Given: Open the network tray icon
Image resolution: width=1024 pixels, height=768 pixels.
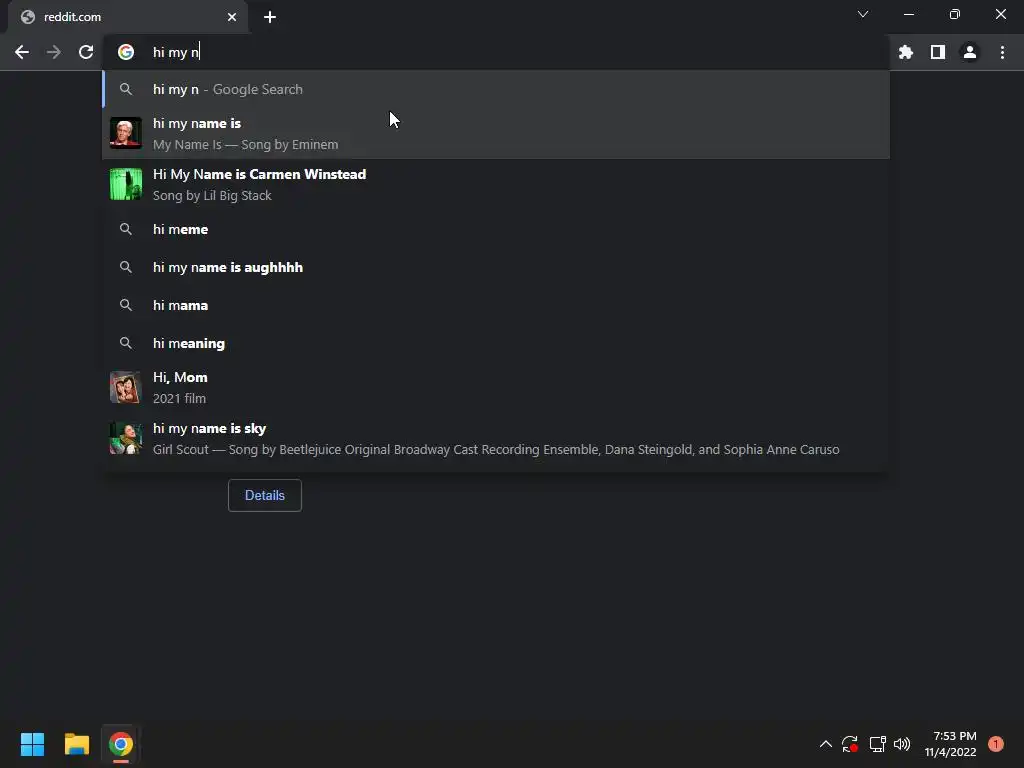Looking at the screenshot, I should 877,744.
